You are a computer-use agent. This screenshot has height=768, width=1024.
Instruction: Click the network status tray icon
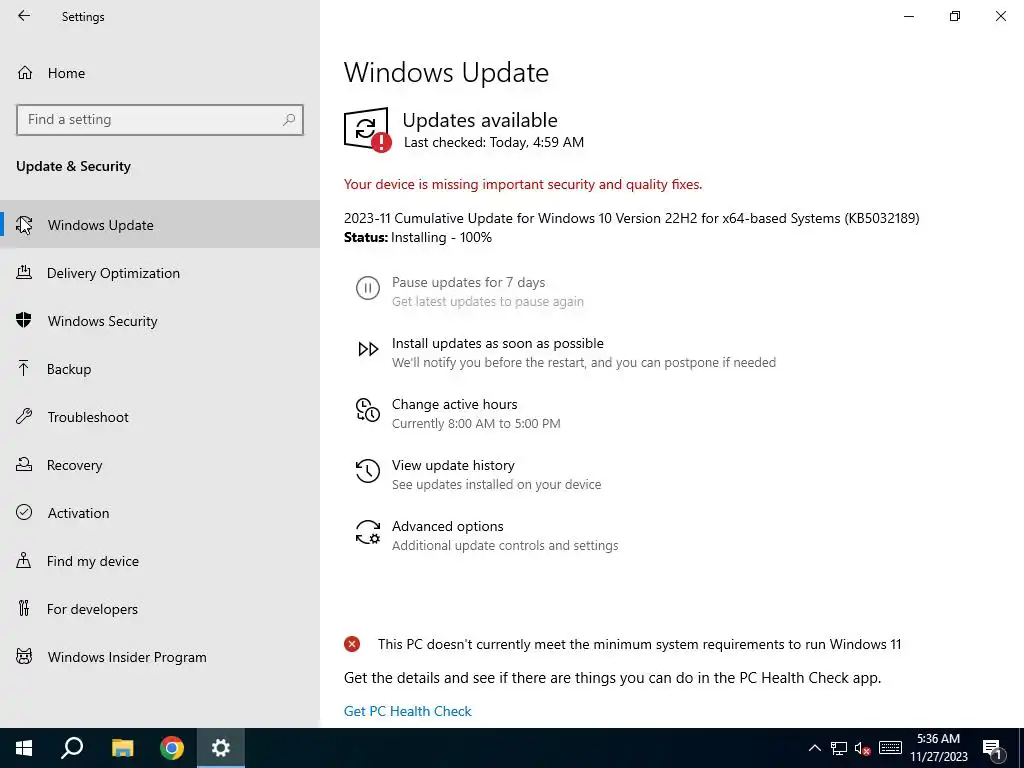(839, 748)
